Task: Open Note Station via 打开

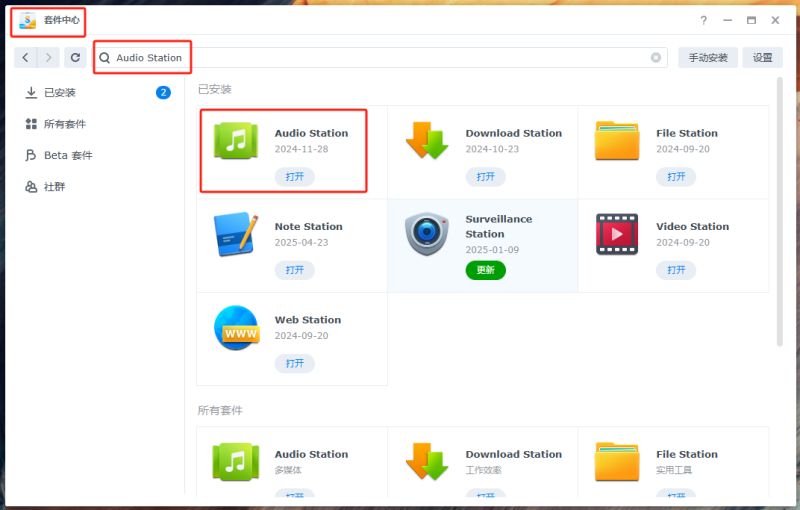Action: point(294,270)
